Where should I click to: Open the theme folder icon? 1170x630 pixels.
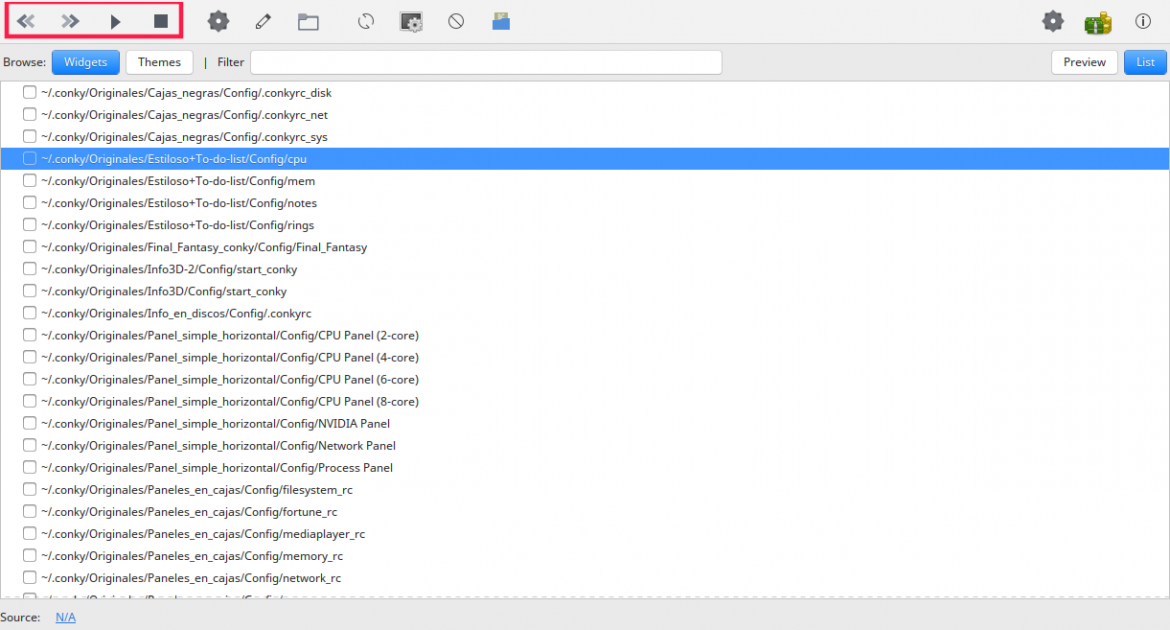pyautogui.click(x=308, y=22)
